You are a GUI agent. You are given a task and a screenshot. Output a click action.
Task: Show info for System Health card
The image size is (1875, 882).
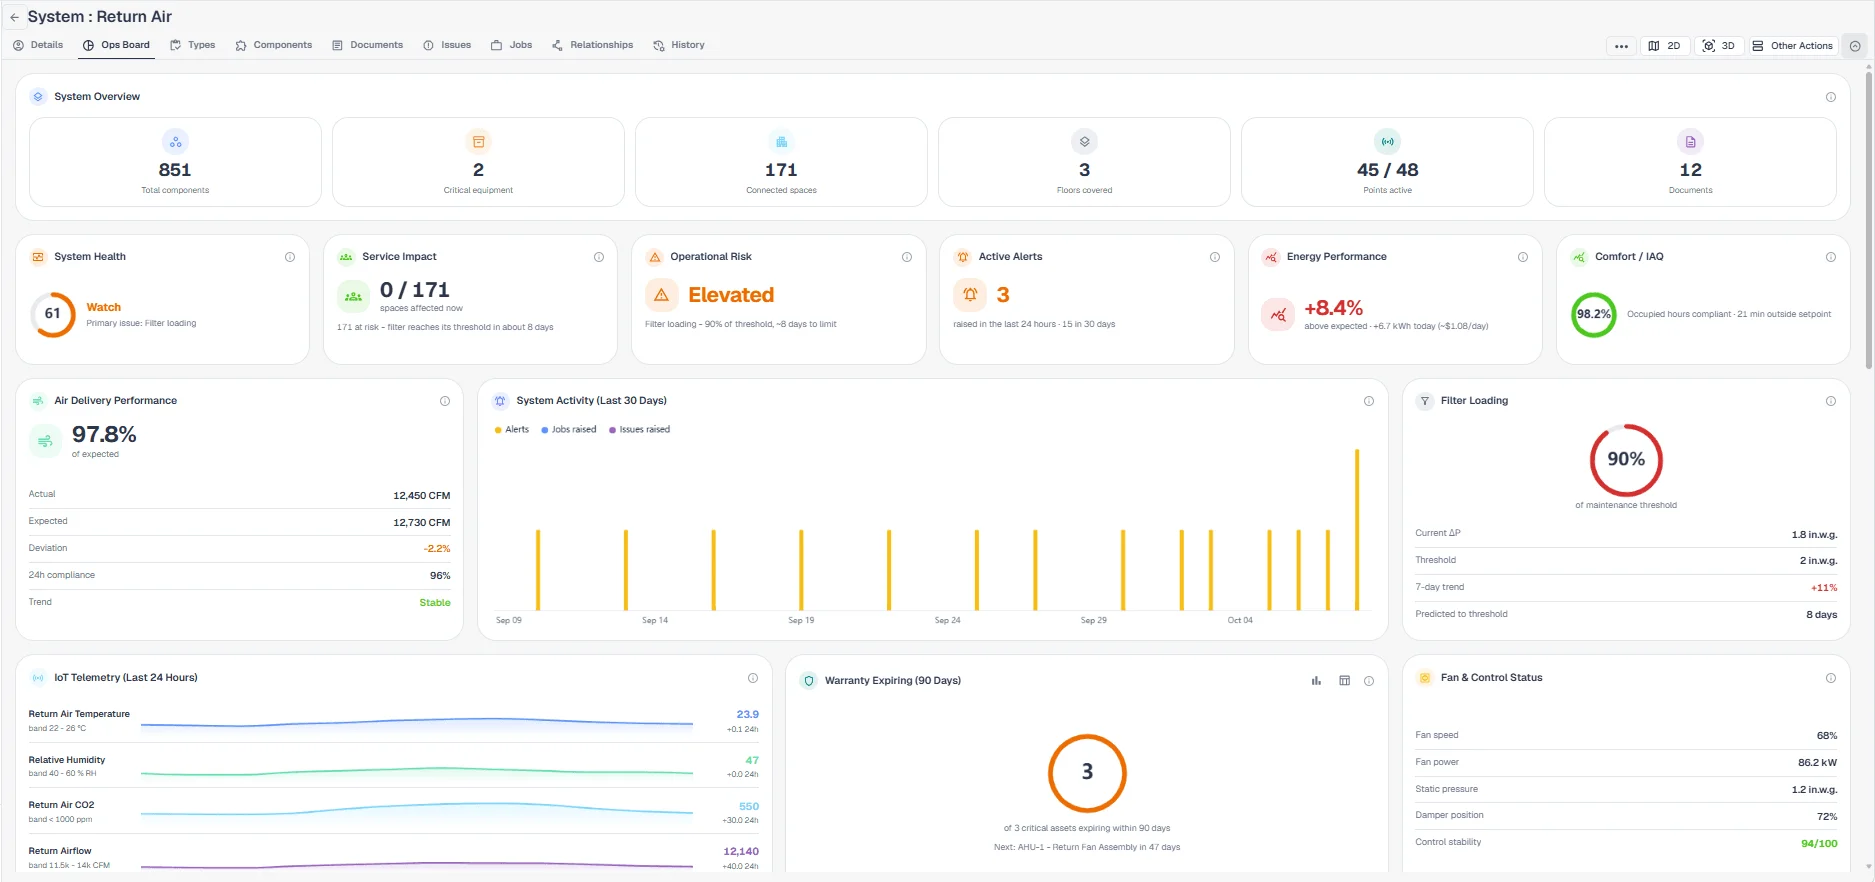(290, 257)
